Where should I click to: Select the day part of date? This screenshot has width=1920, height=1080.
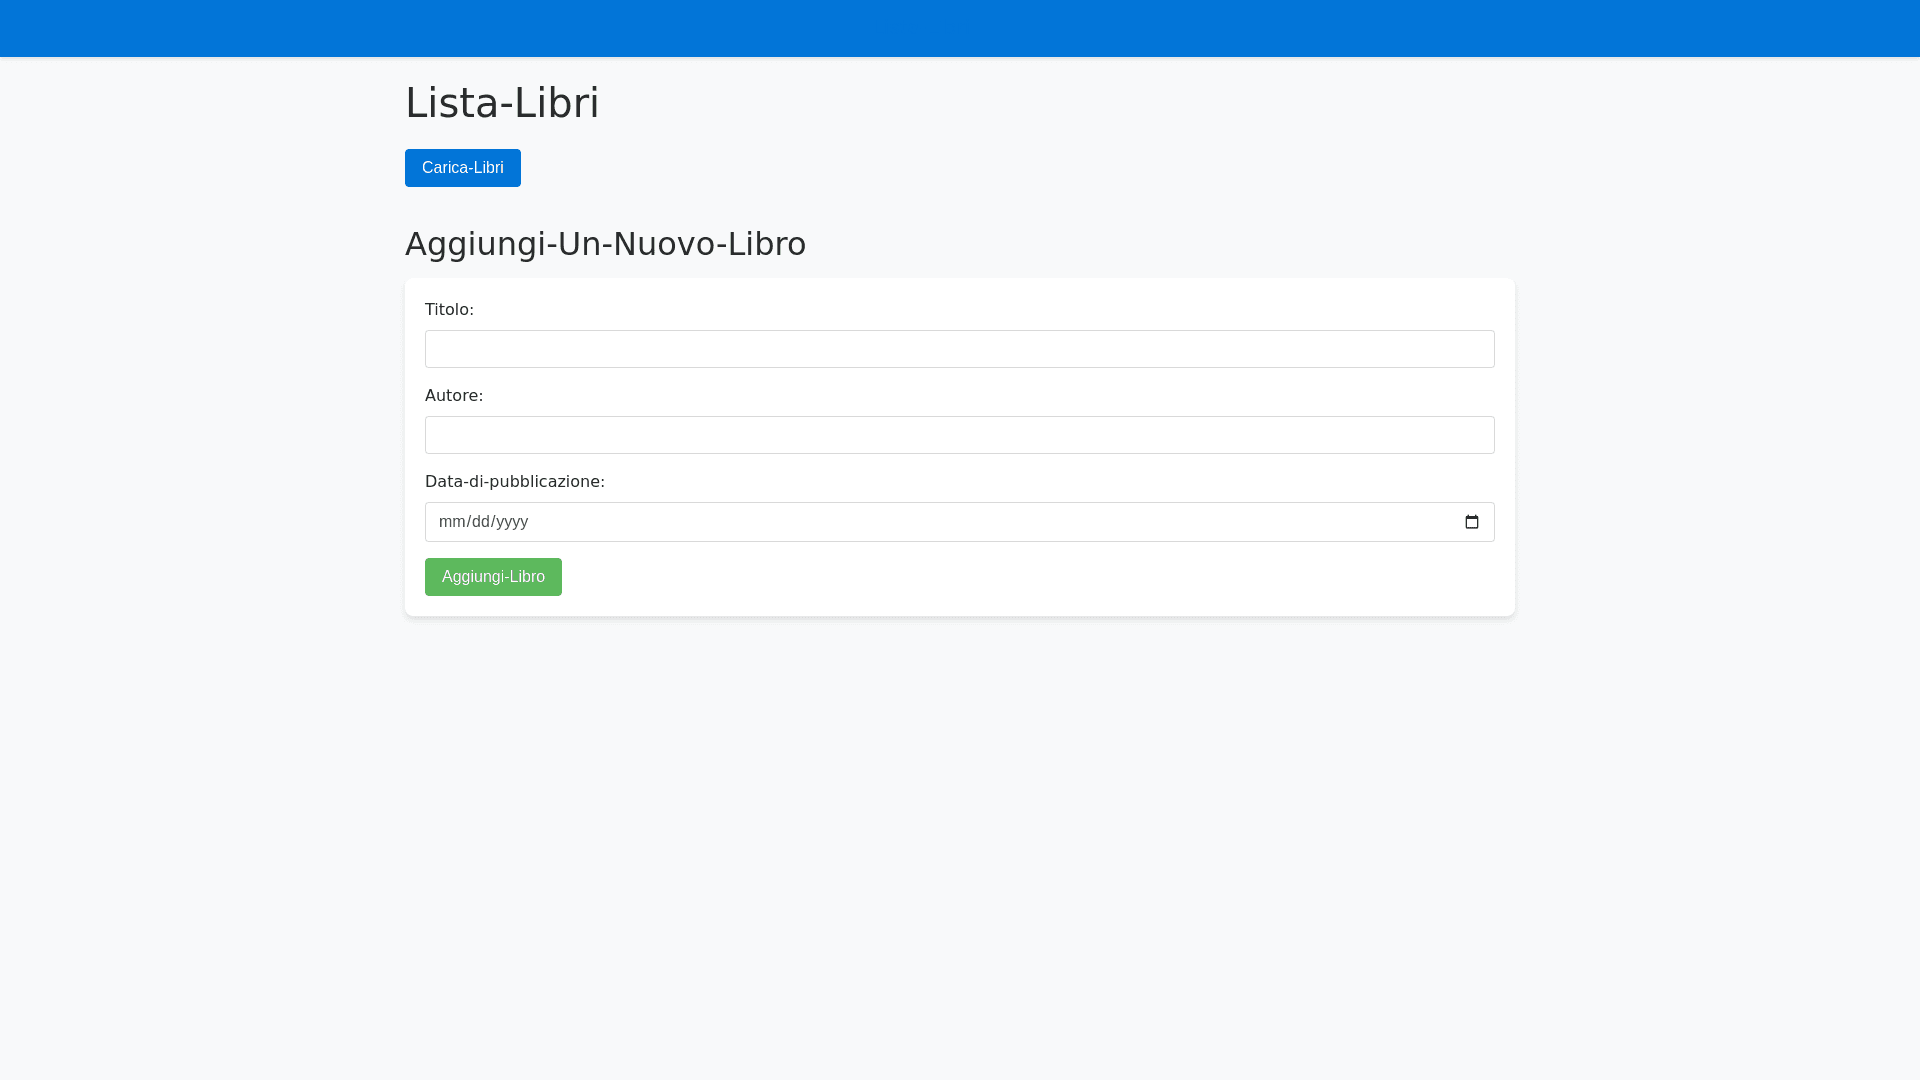tap(482, 522)
